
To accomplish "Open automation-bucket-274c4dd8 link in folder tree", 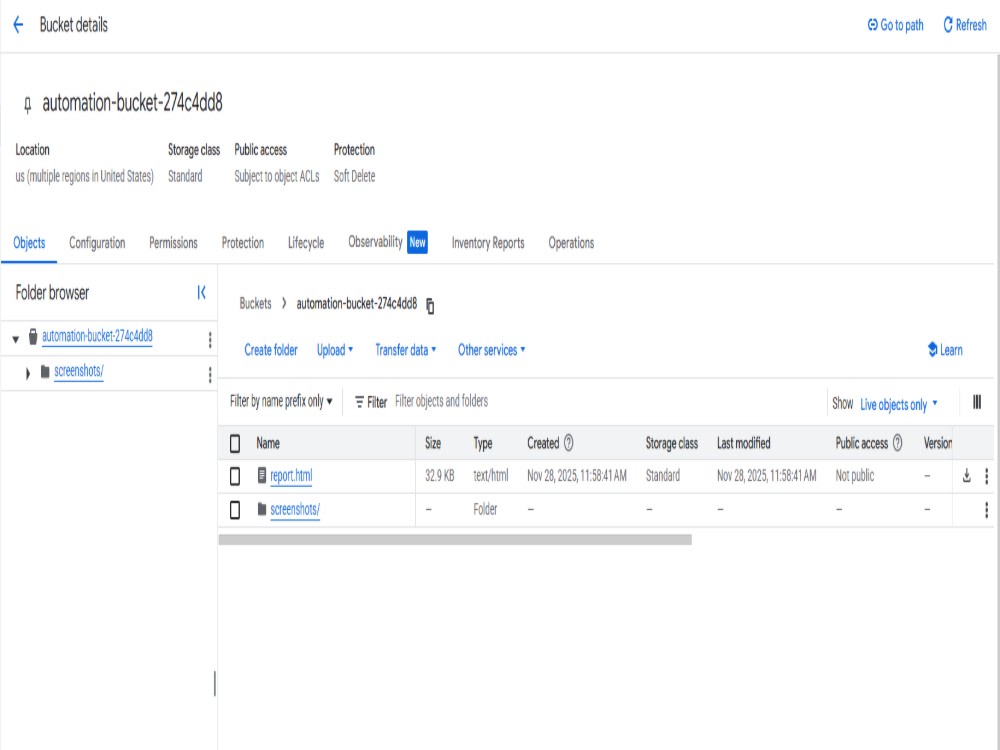I will pyautogui.click(x=97, y=336).
